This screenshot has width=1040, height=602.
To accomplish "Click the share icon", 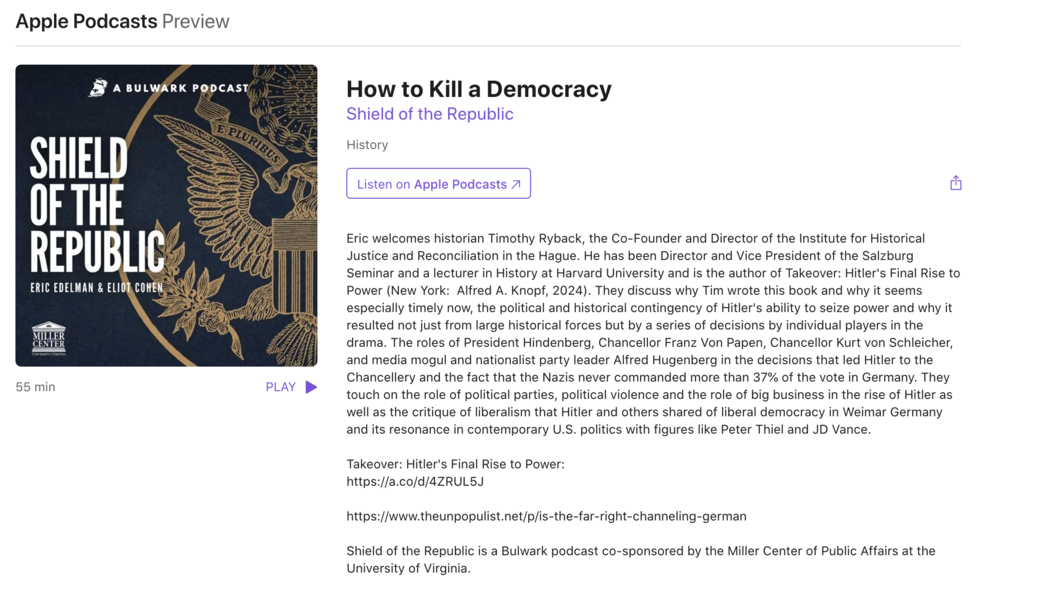I will pyautogui.click(x=956, y=183).
